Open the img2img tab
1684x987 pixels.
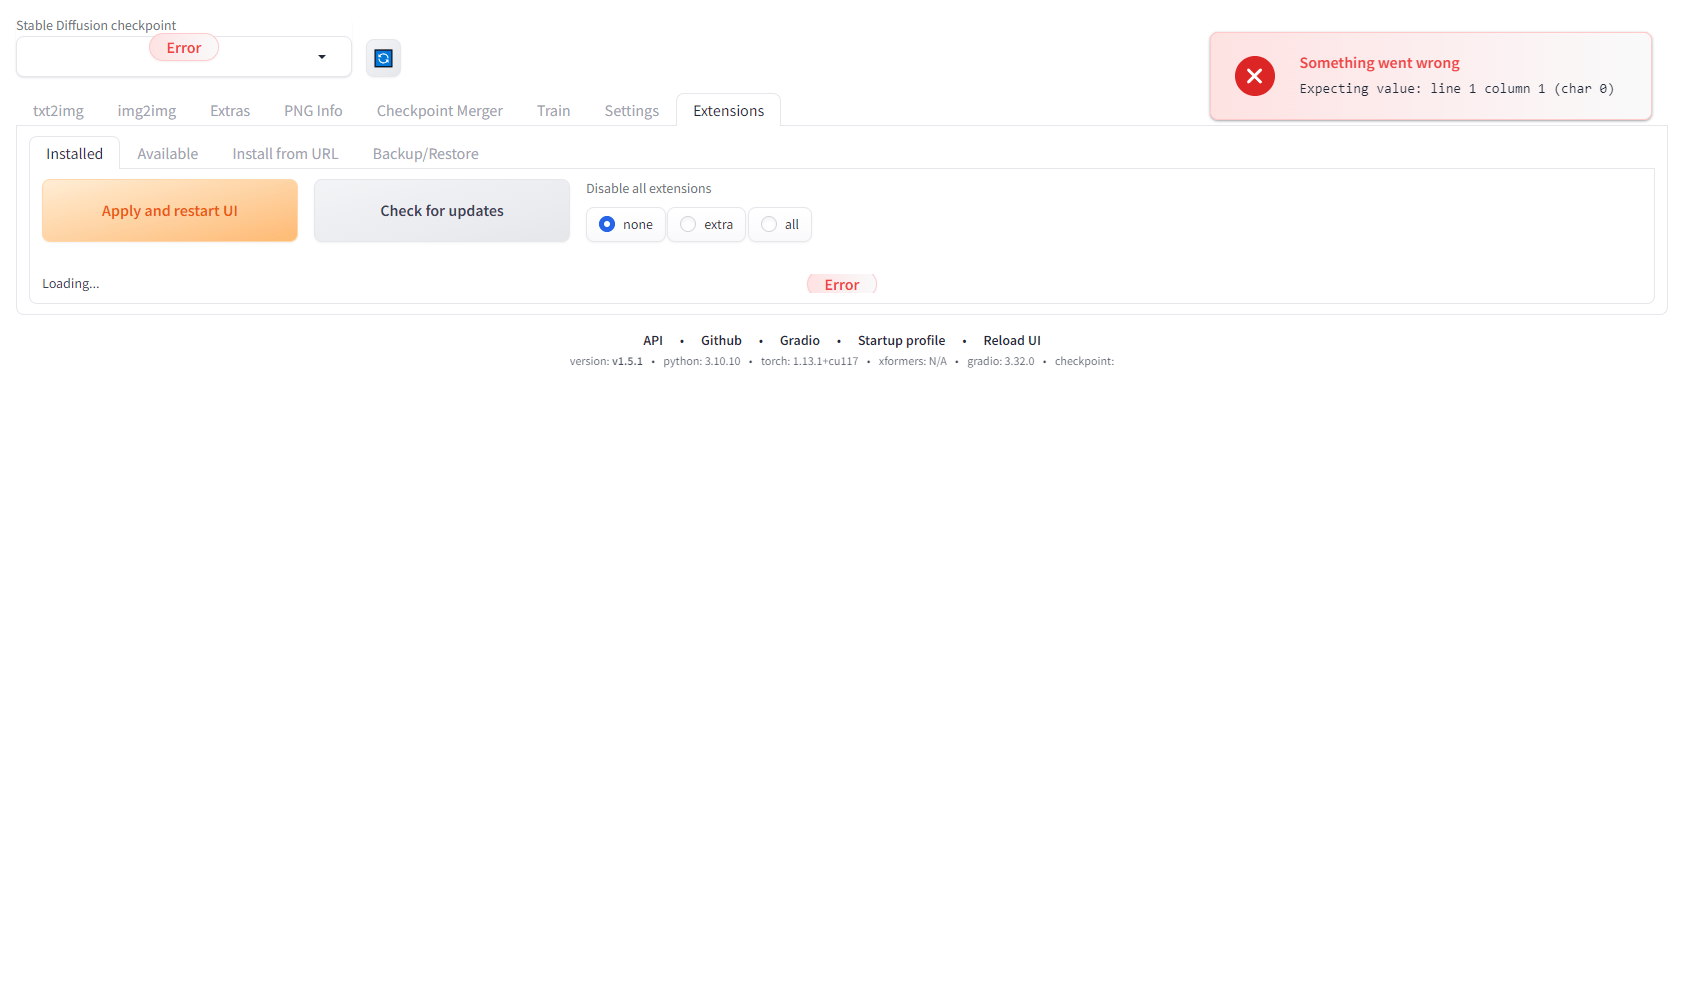point(147,111)
